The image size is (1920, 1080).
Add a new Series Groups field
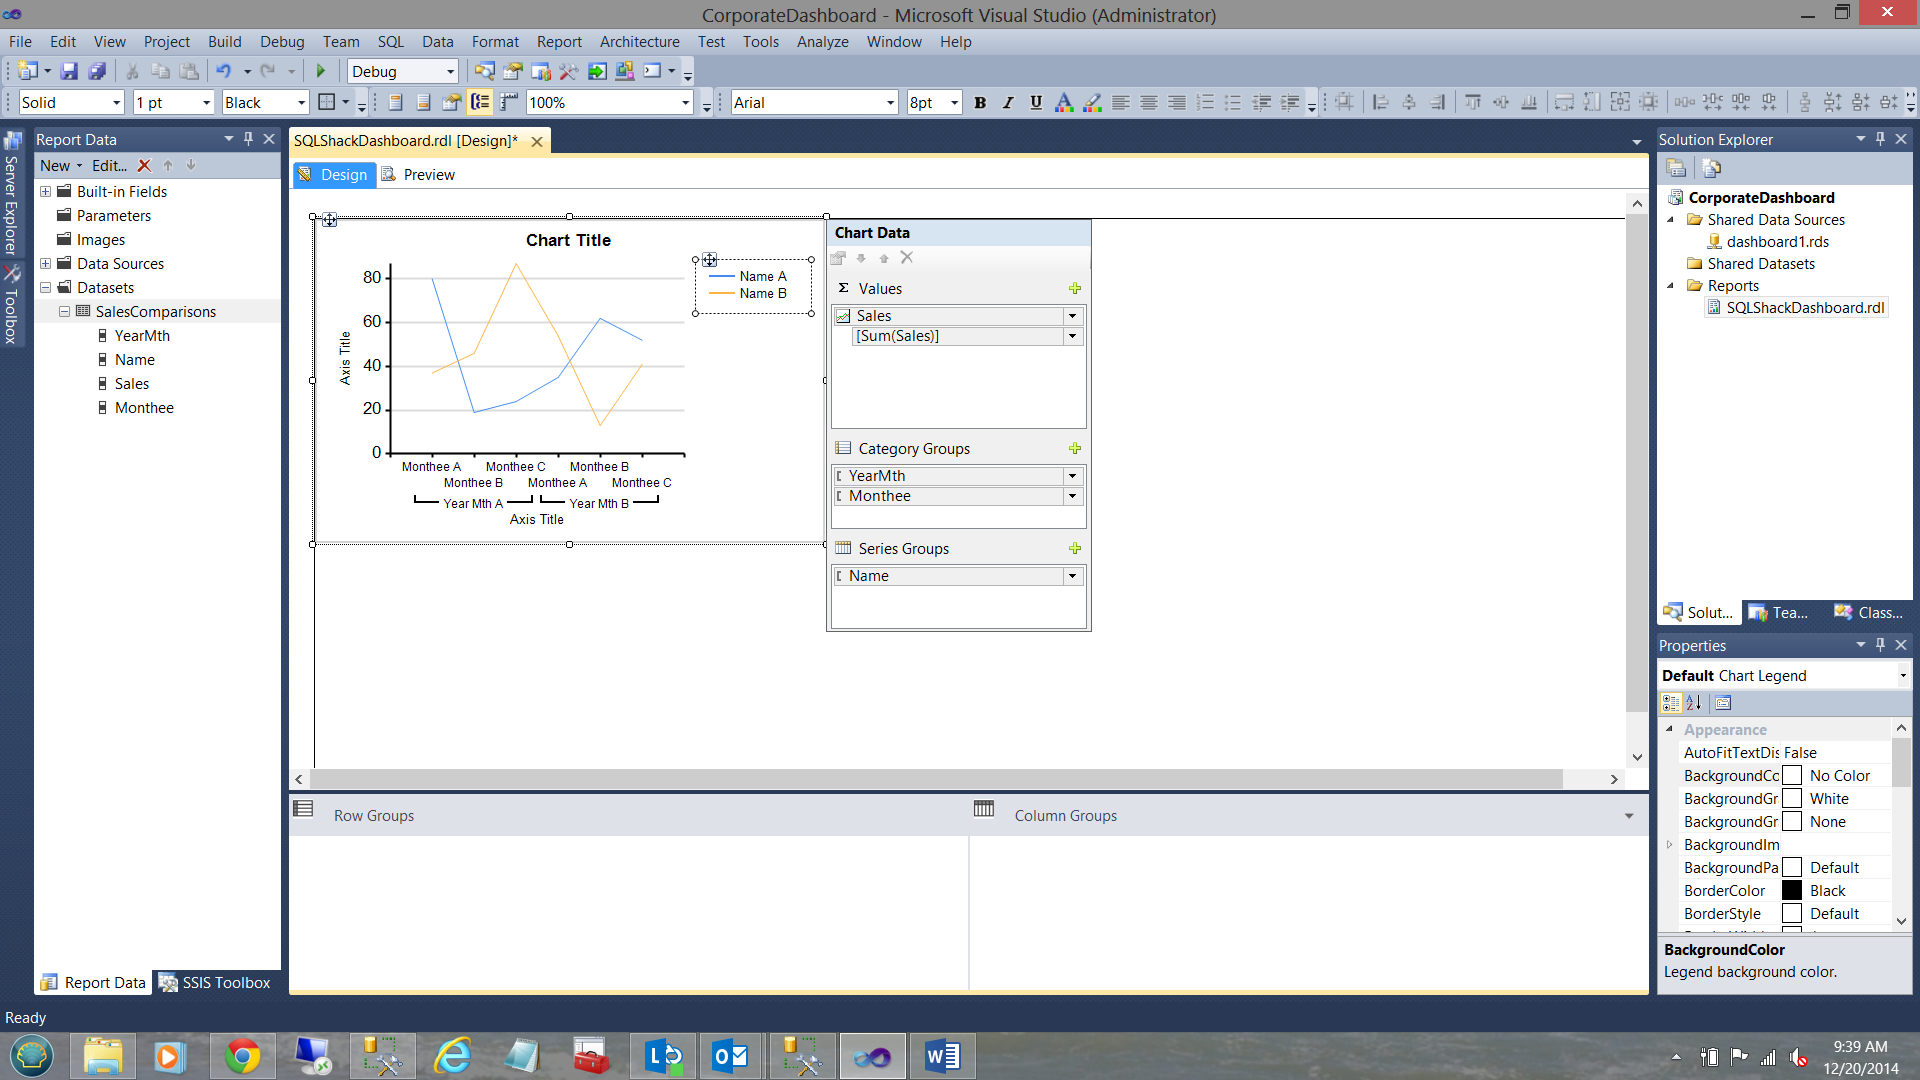pos(1075,548)
